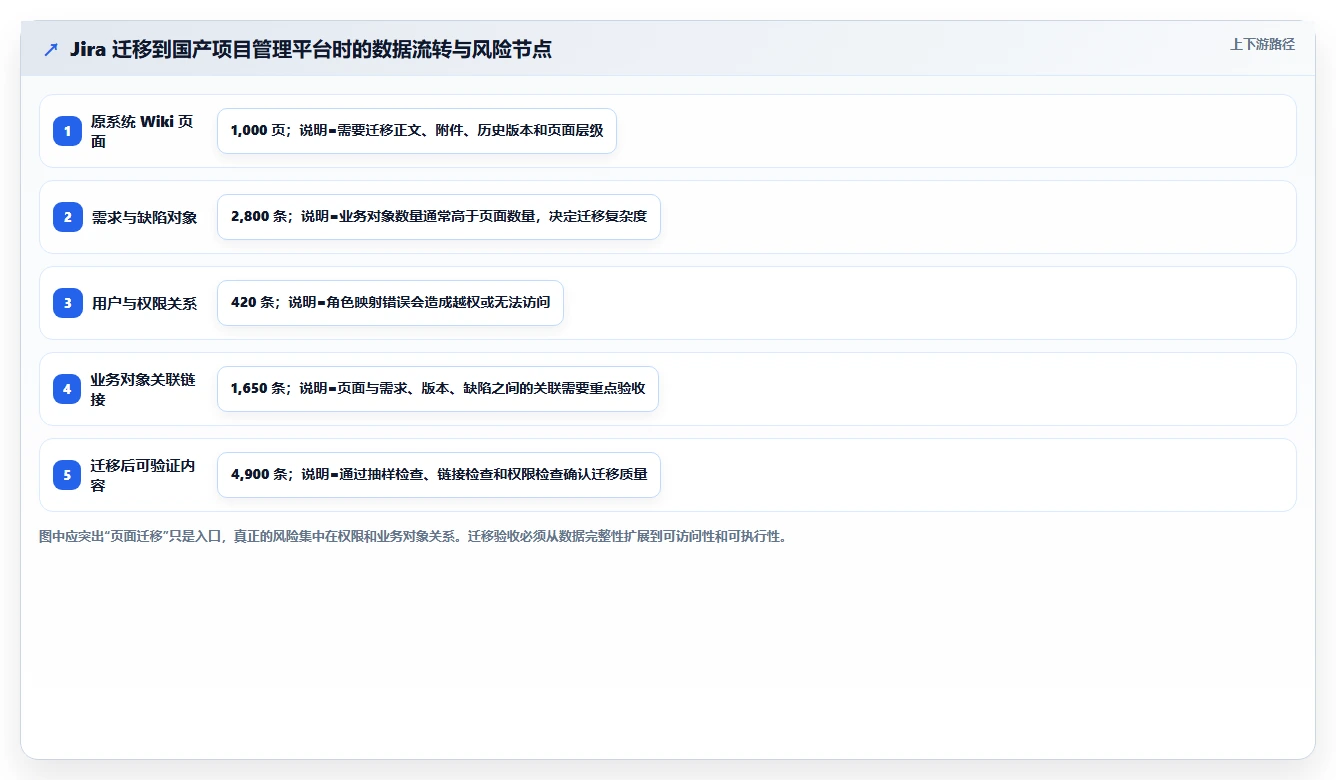Viewport: 1336px width, 780px height.
Task: Click step number 4 badge
Action: (x=67, y=389)
